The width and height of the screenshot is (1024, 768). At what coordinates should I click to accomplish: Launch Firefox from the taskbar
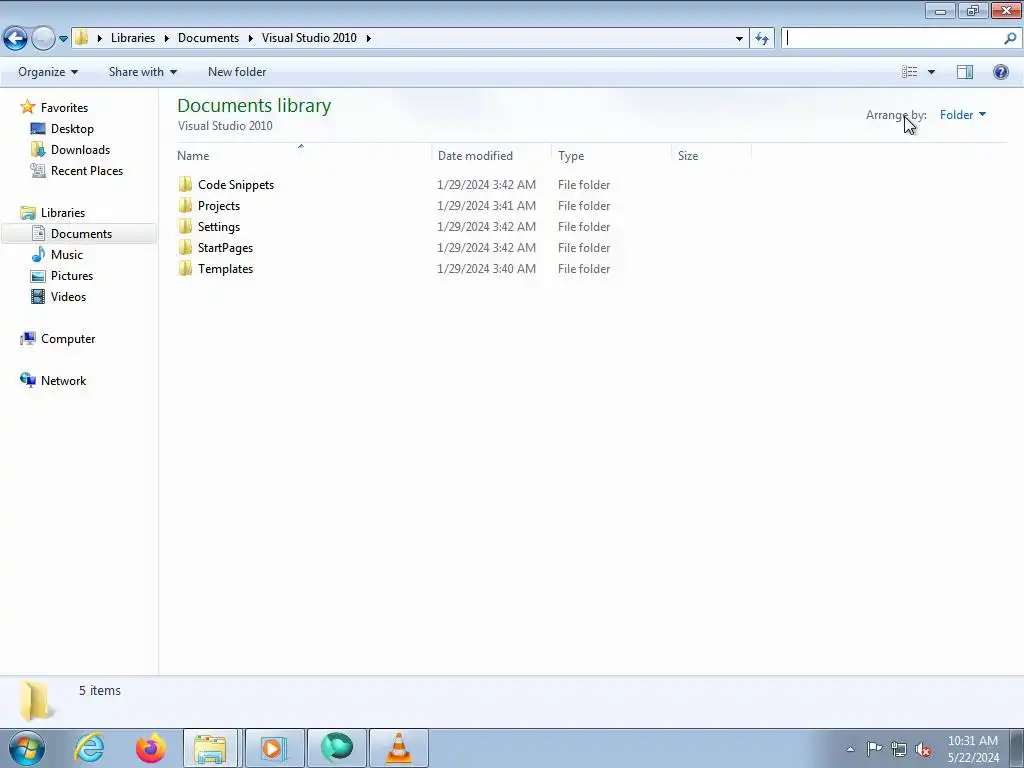150,748
